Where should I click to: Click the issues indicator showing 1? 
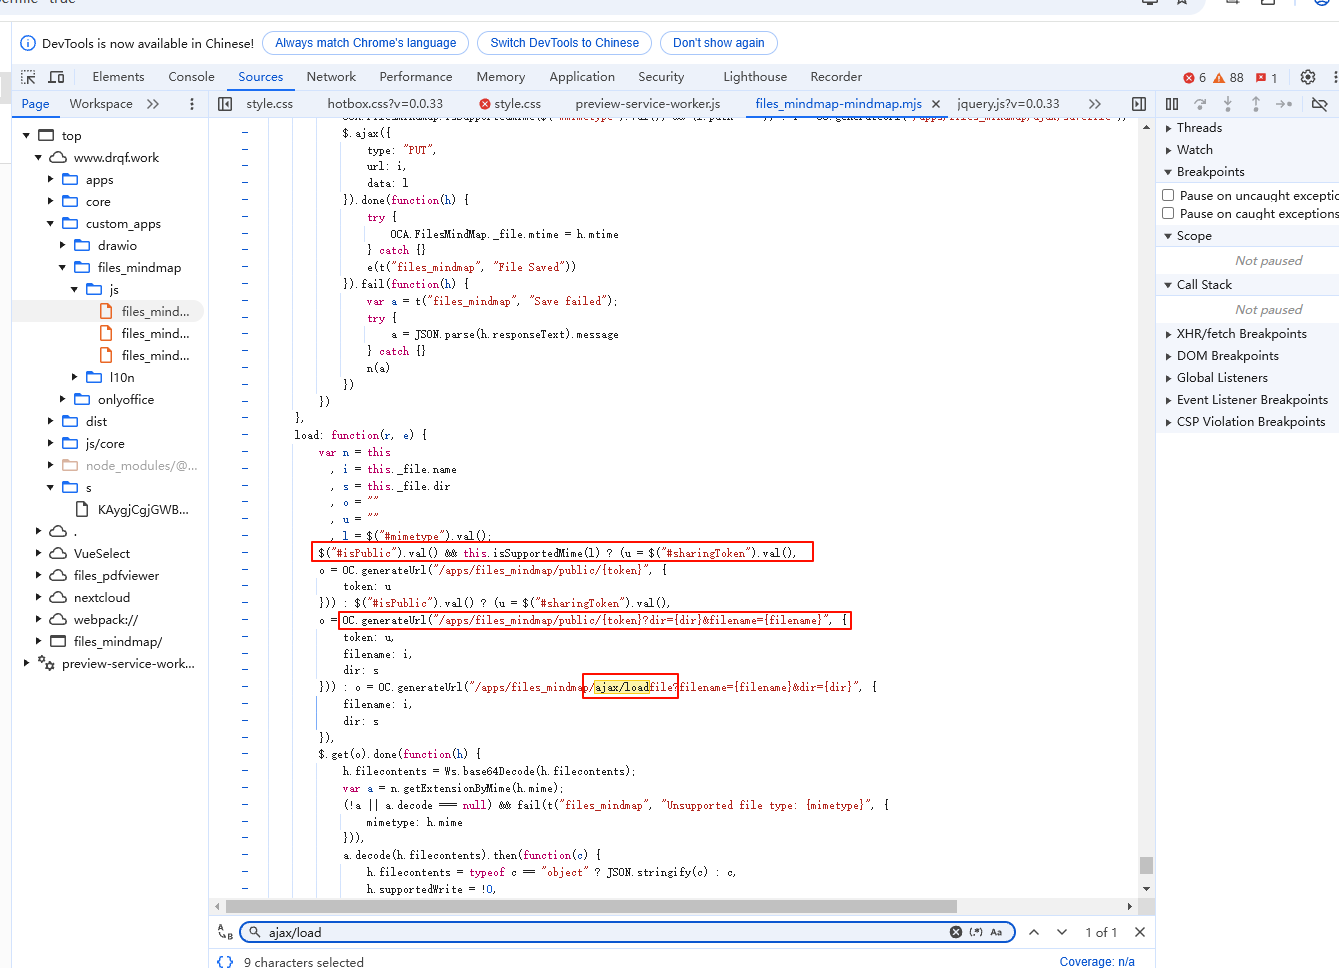coord(1267,77)
